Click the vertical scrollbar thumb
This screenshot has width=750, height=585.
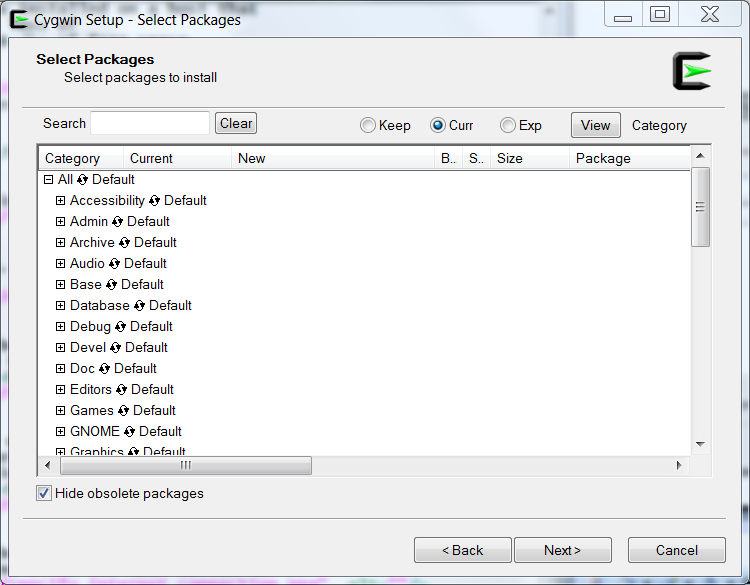click(700, 207)
